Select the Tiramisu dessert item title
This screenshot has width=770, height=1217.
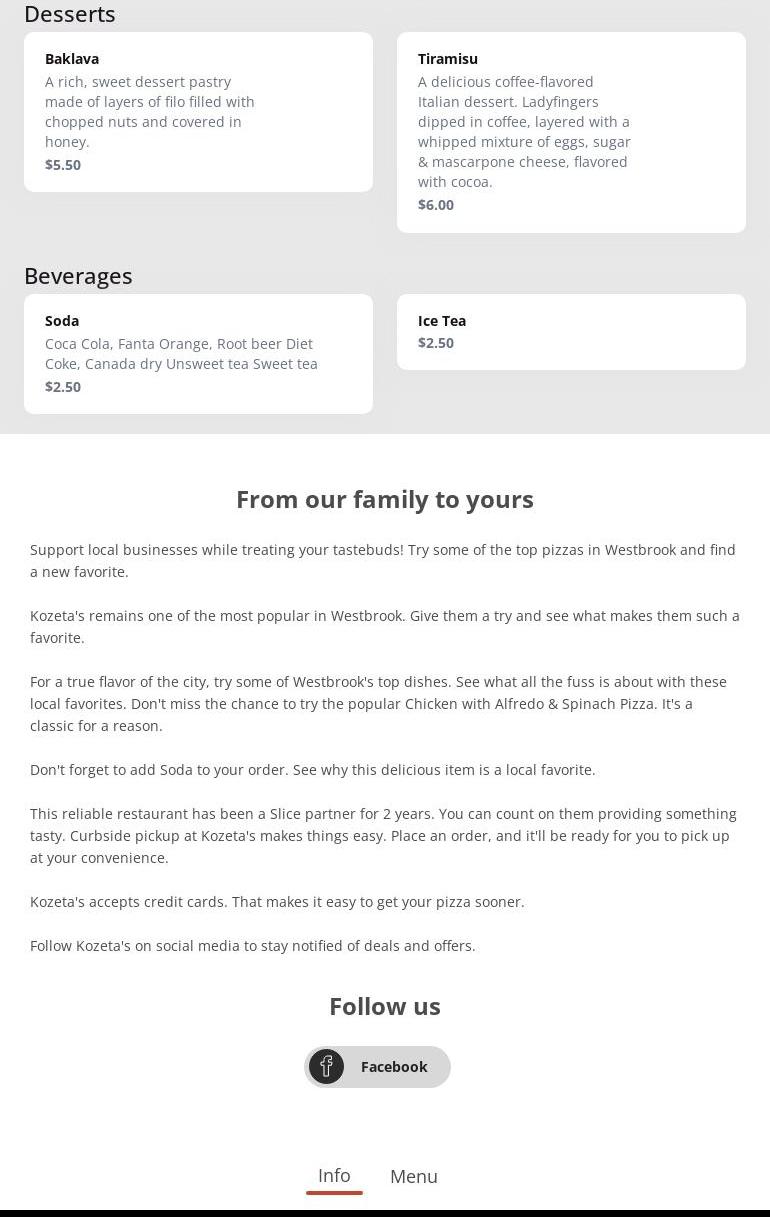coord(448,59)
